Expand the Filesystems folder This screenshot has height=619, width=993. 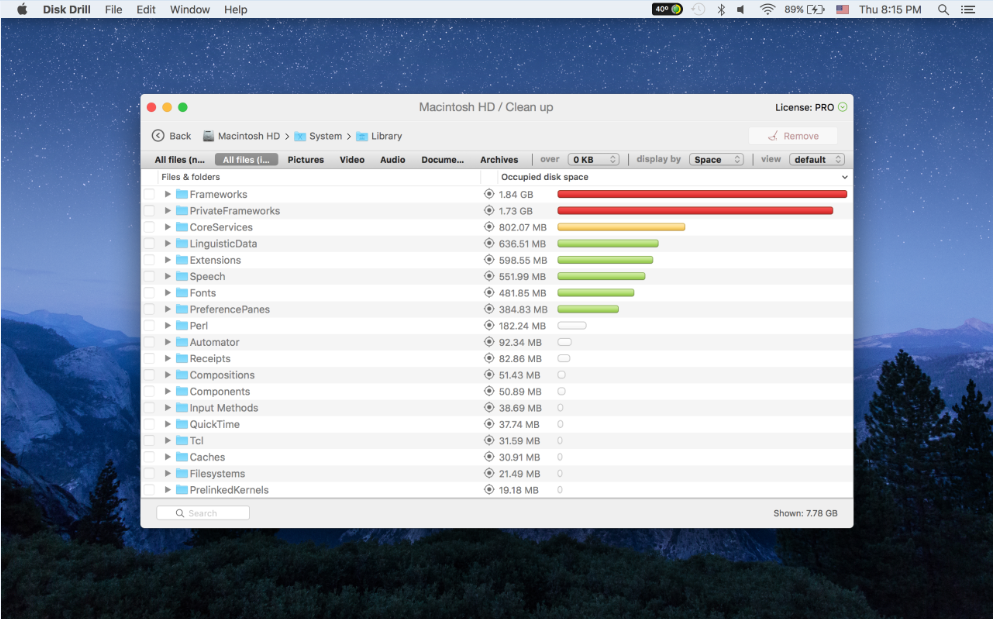pyautogui.click(x=168, y=473)
